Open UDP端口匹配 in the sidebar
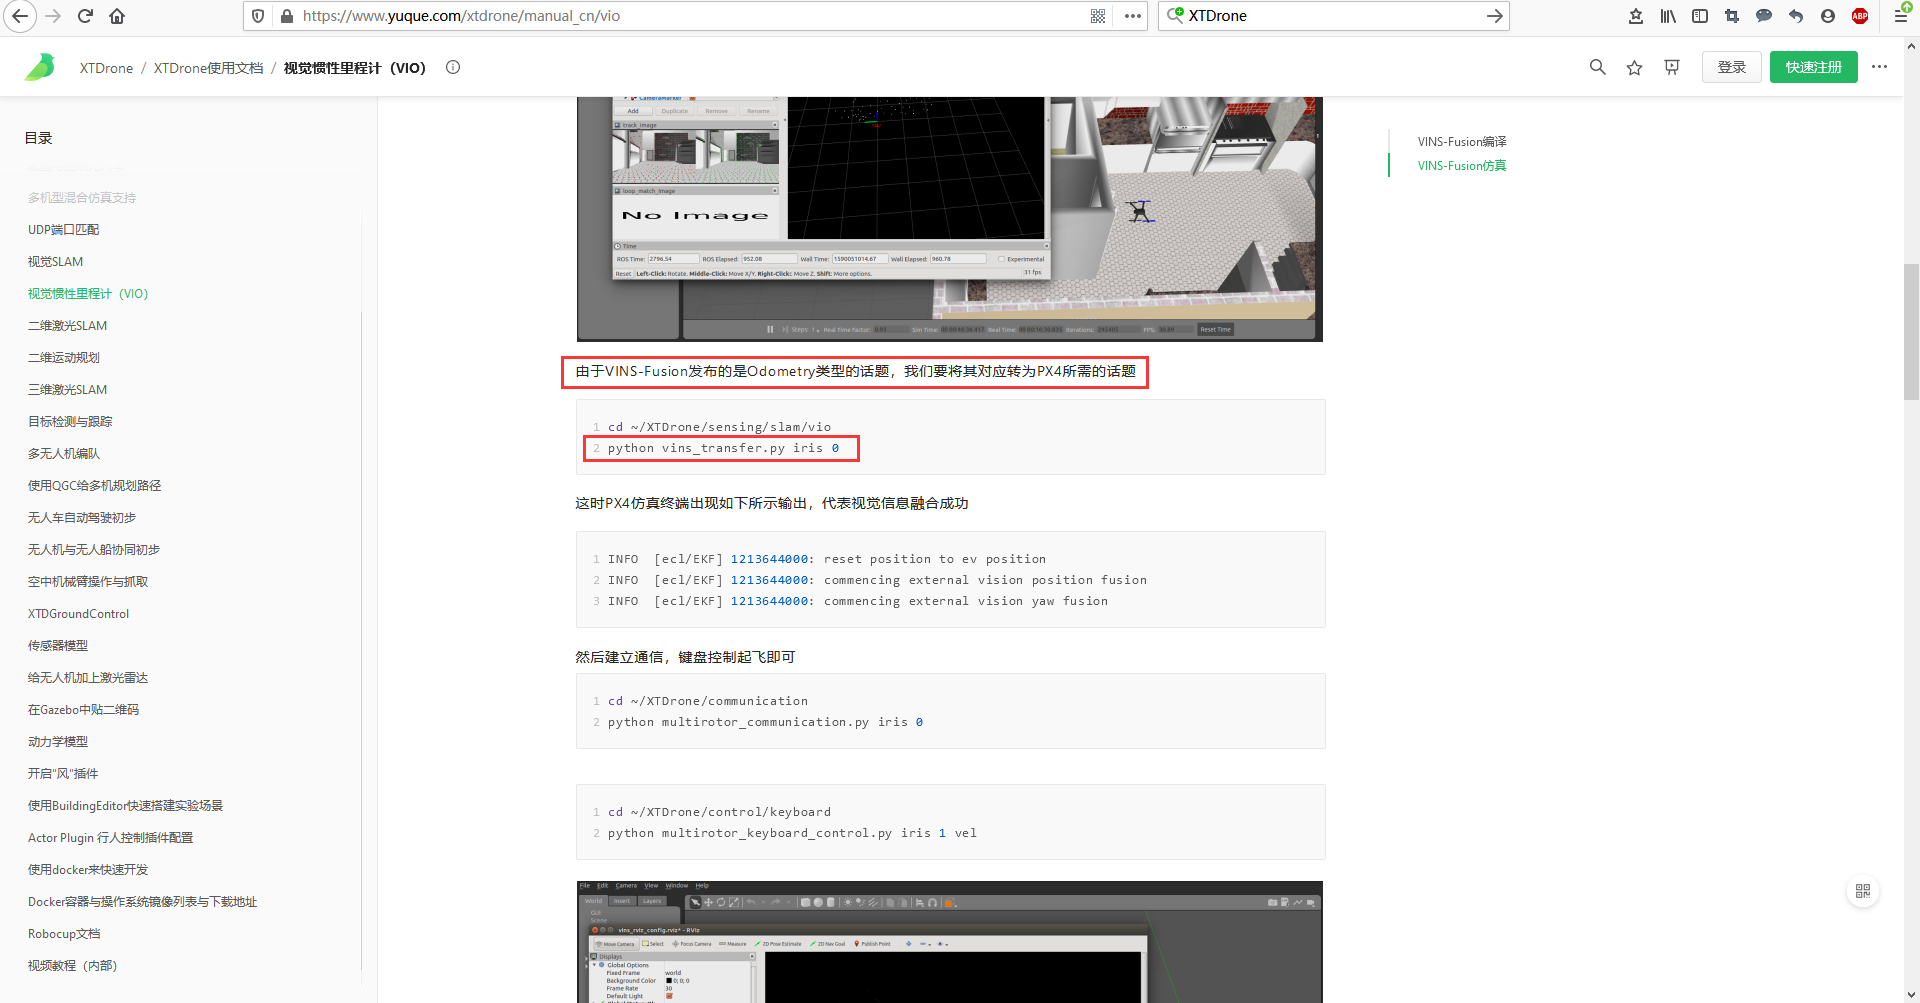The width and height of the screenshot is (1920, 1003). pos(64,230)
